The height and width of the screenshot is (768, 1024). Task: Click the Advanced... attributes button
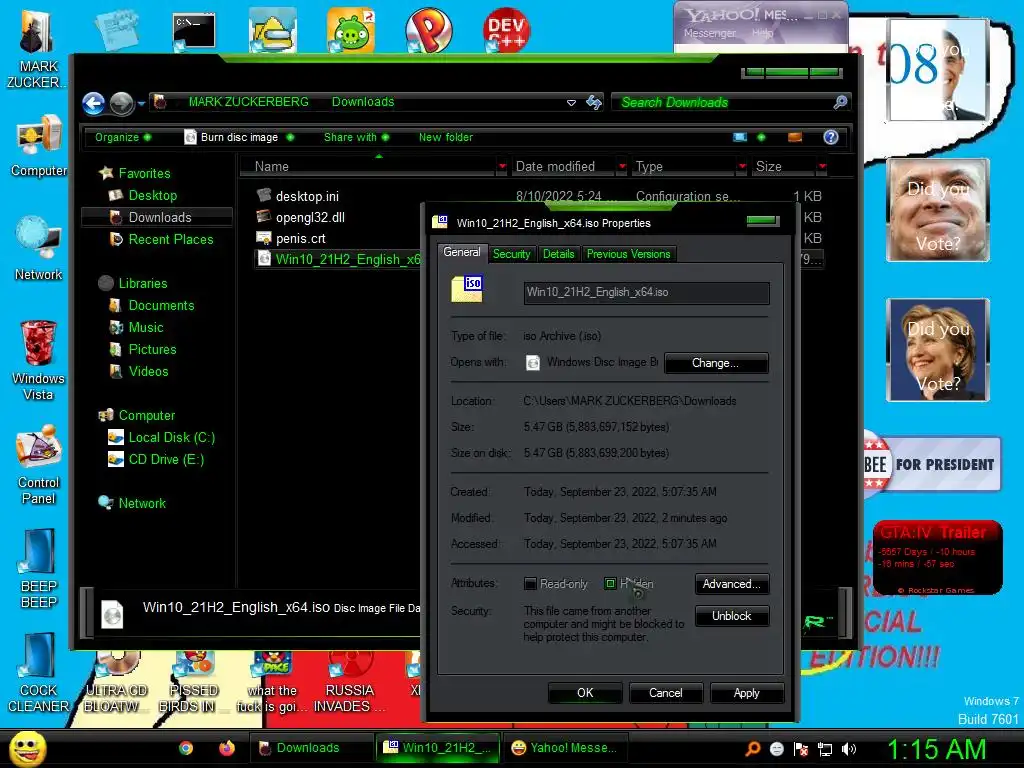731,584
